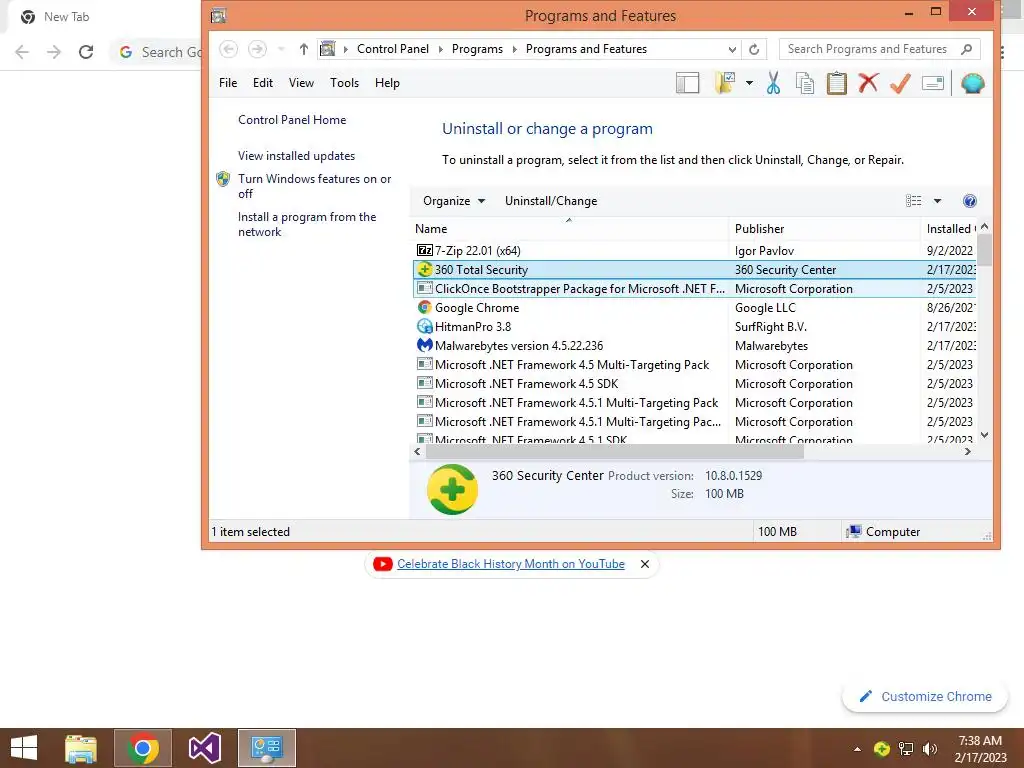This screenshot has width=1024, height=768.
Task: Select Microsoft .NET Framework 4.5 Multi-Targeting Pack
Action: pyautogui.click(x=695, y=364)
